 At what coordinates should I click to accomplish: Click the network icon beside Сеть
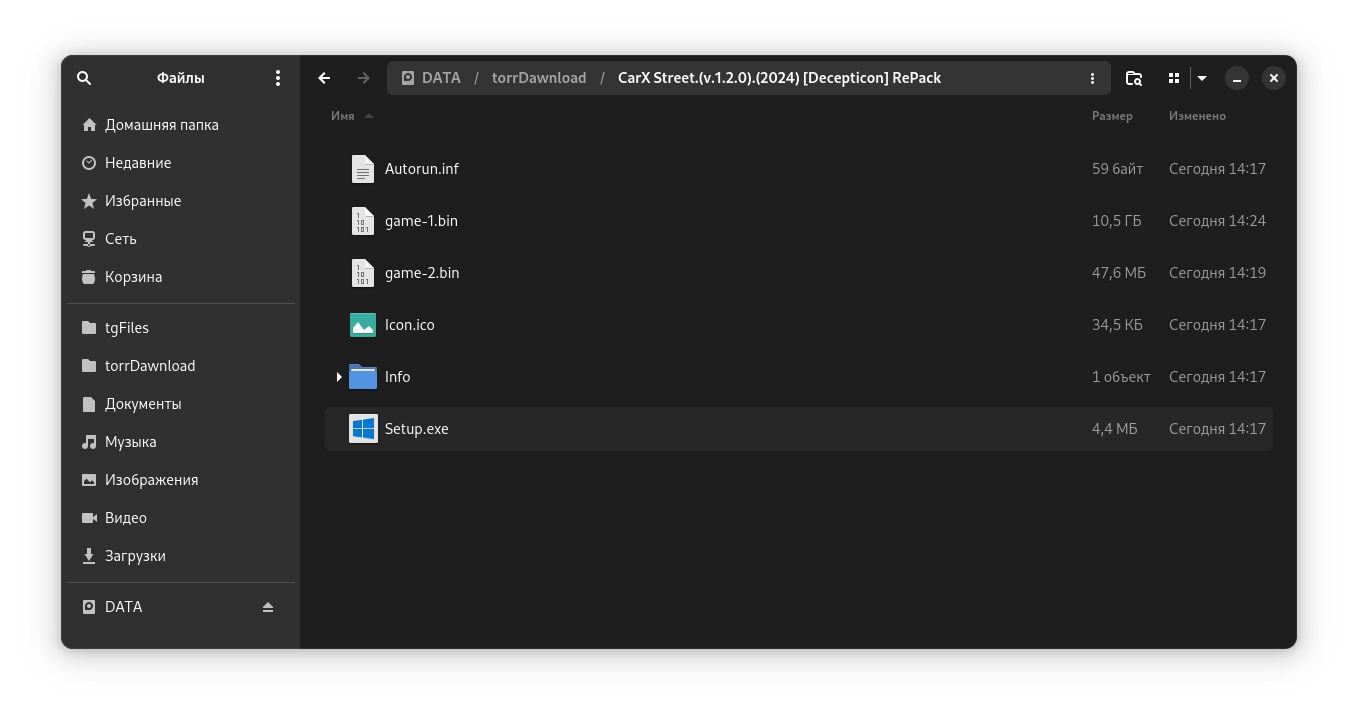(89, 239)
